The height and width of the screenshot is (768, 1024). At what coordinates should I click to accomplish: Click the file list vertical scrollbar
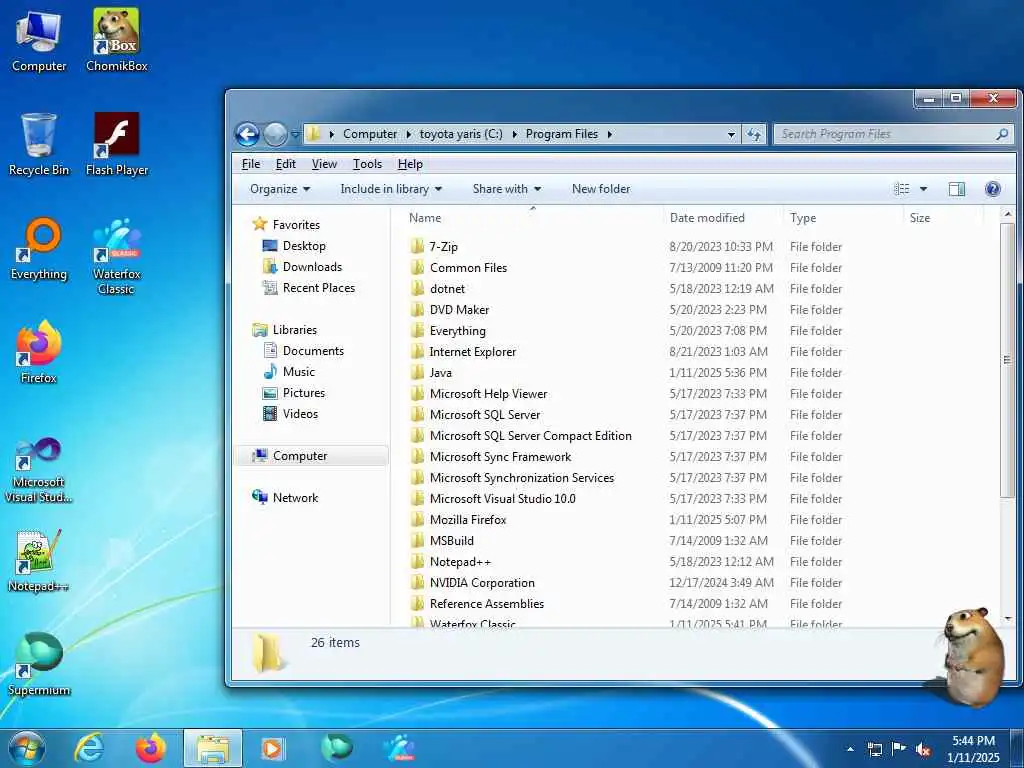1007,359
